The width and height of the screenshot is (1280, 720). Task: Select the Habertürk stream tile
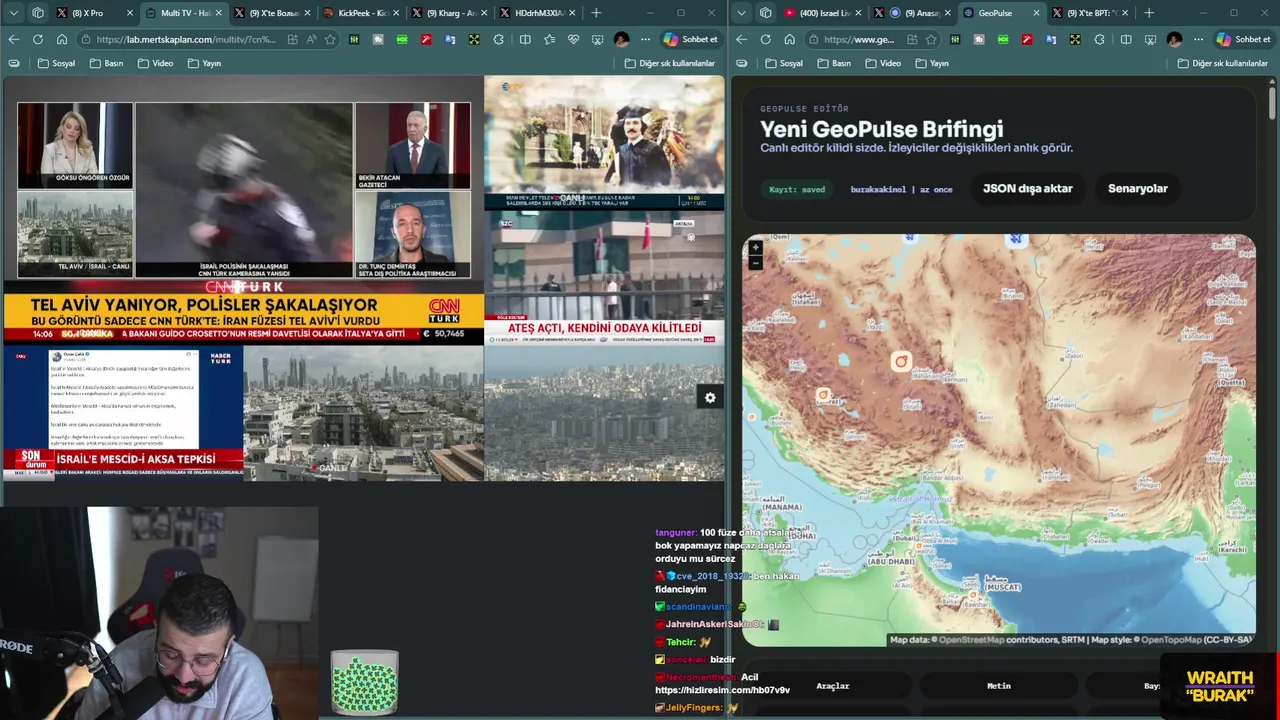[x=123, y=413]
